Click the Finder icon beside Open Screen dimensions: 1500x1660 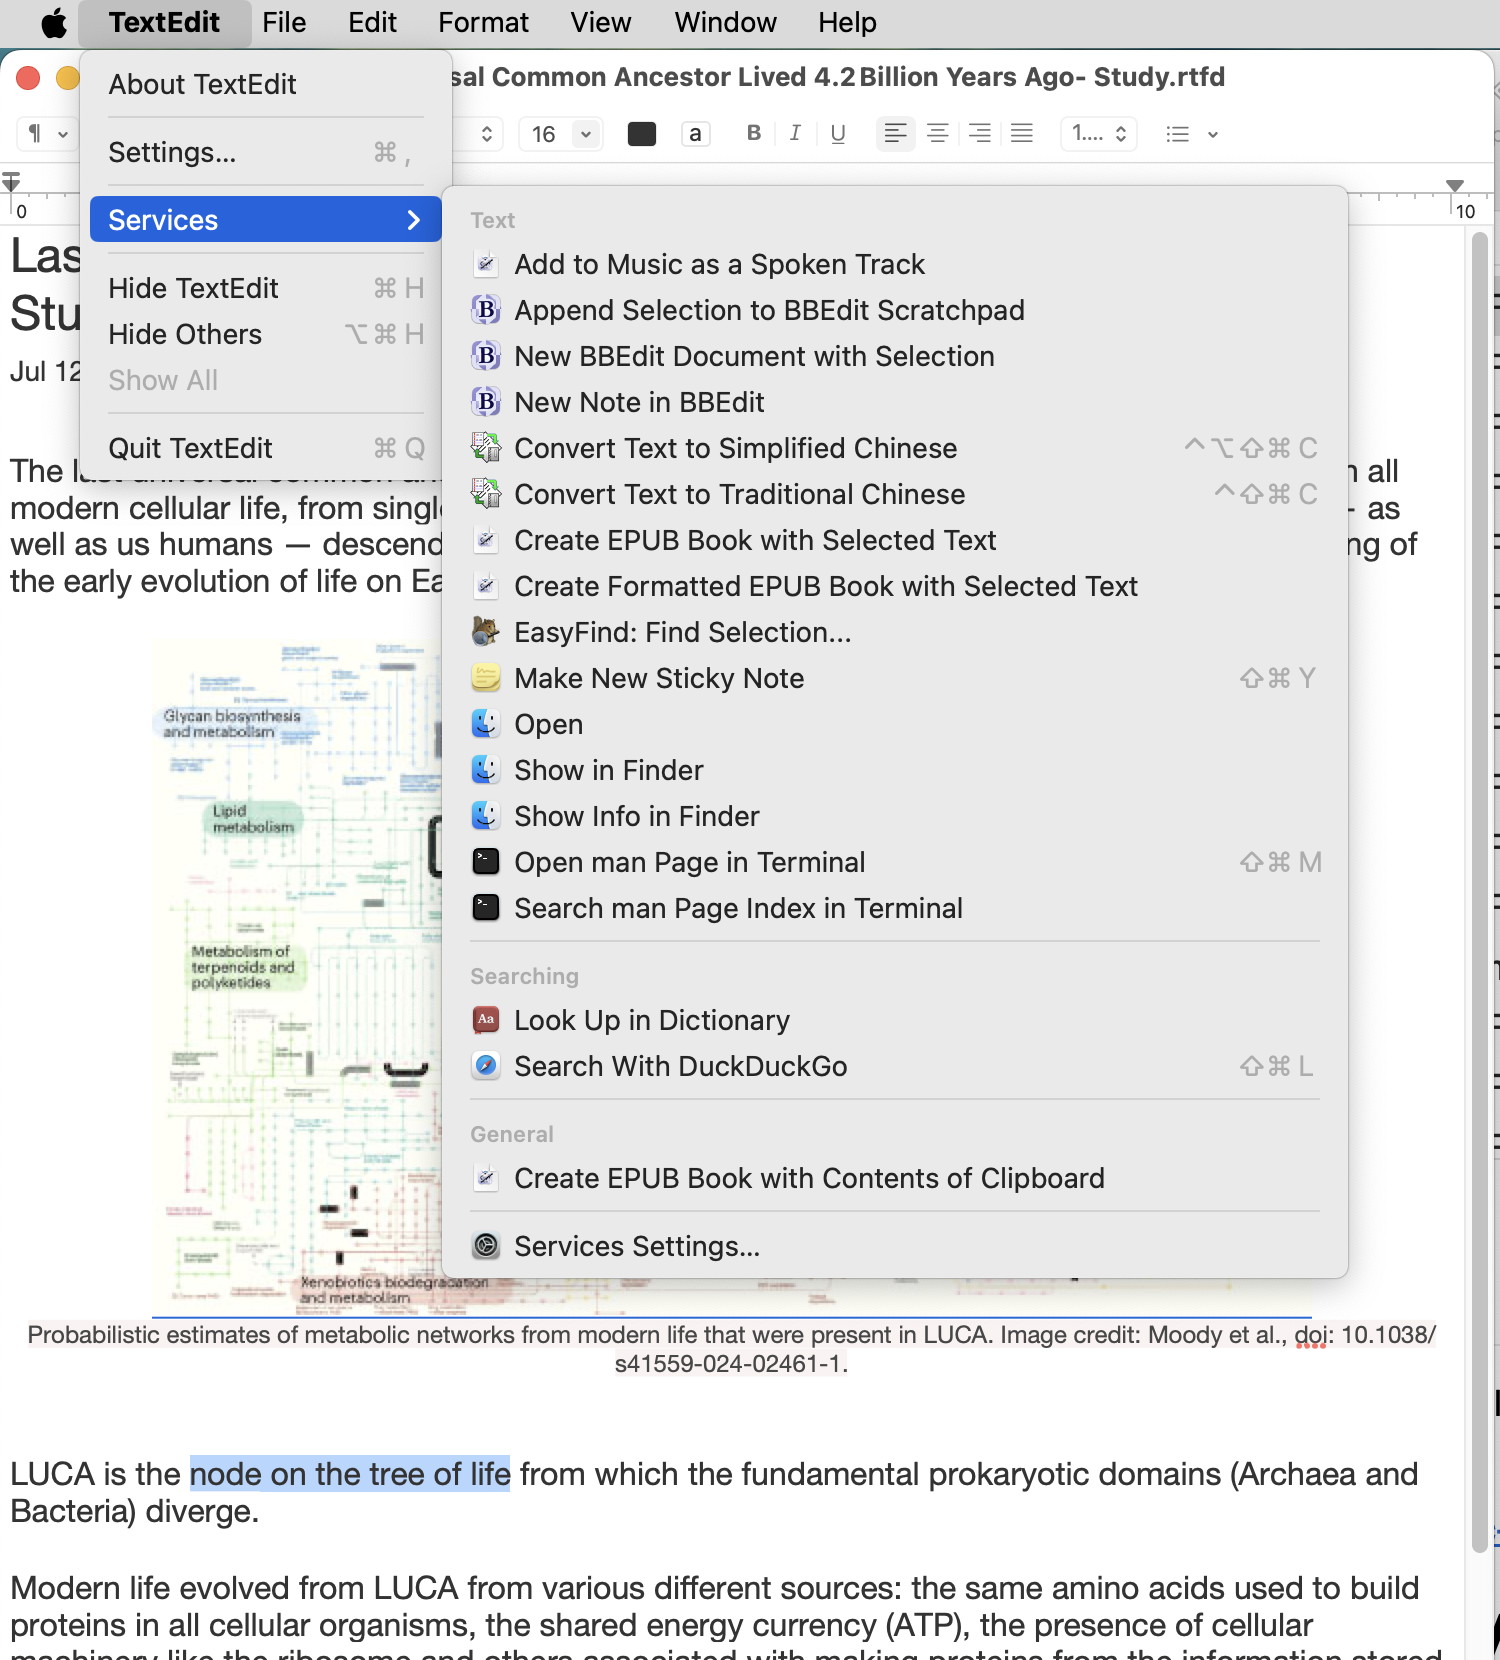coord(486,724)
